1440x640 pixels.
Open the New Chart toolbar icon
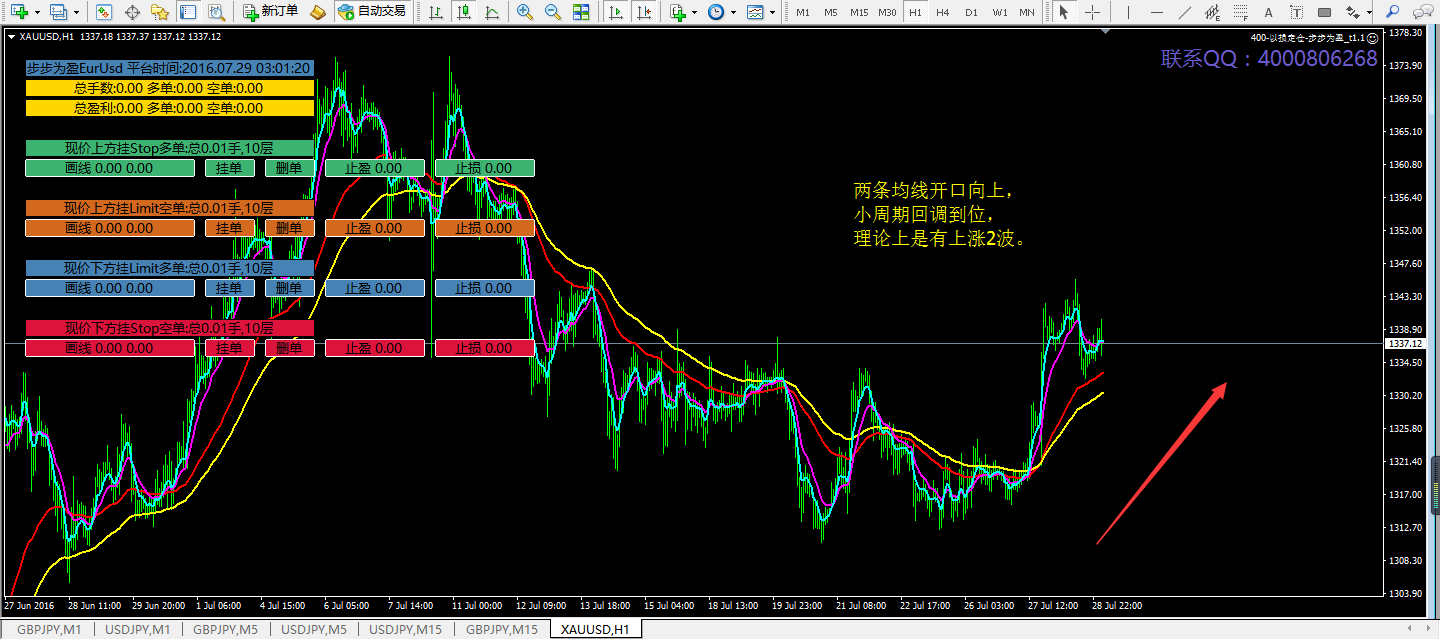click(x=19, y=12)
